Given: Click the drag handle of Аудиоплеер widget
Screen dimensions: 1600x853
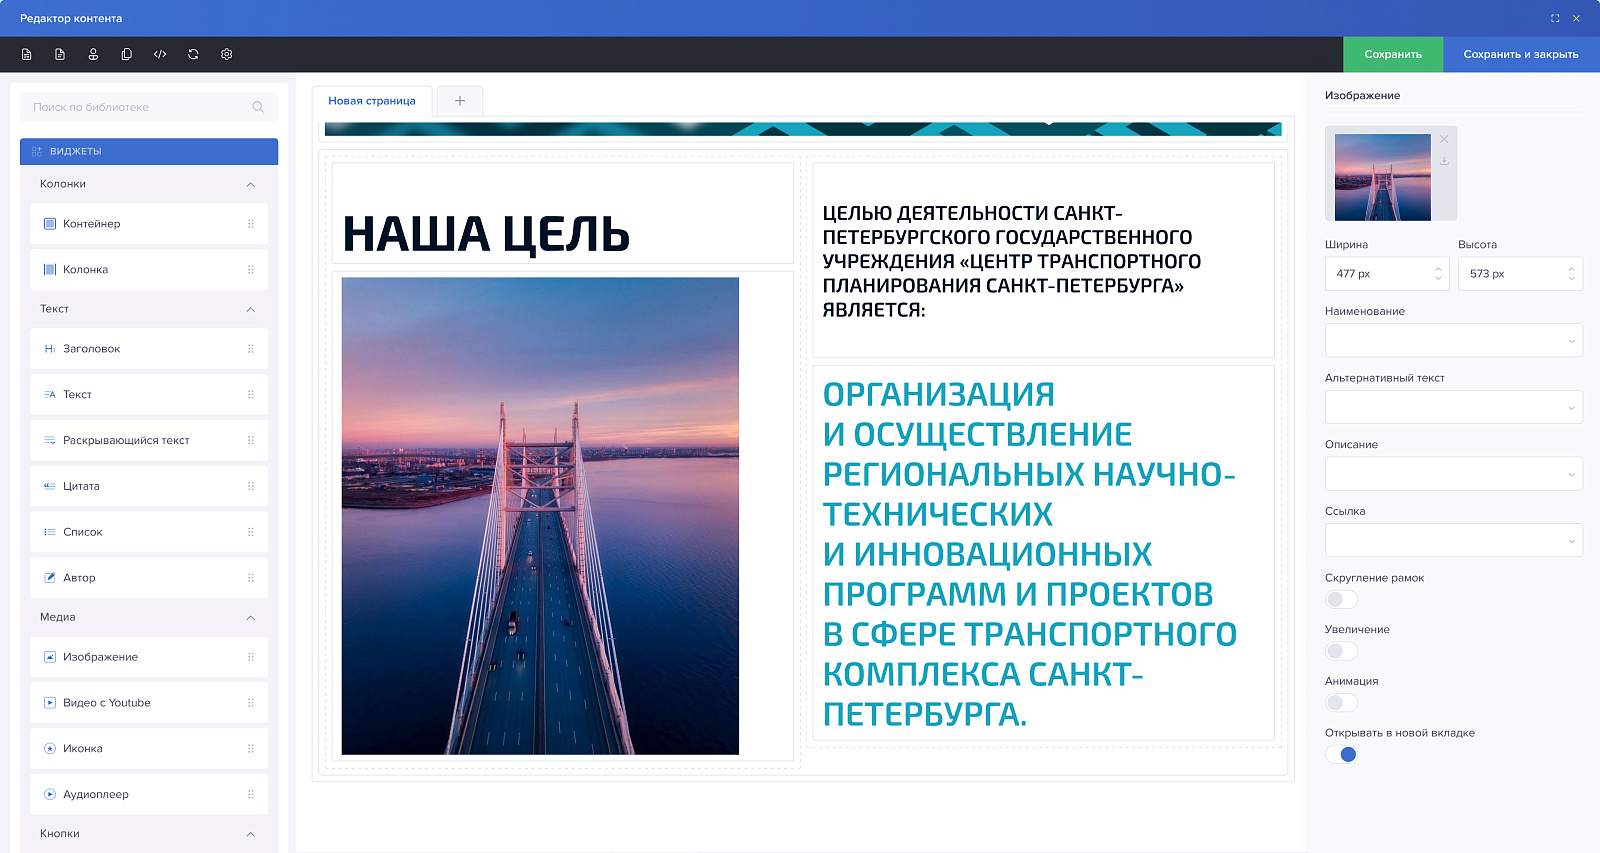Looking at the screenshot, I should pyautogui.click(x=251, y=795).
